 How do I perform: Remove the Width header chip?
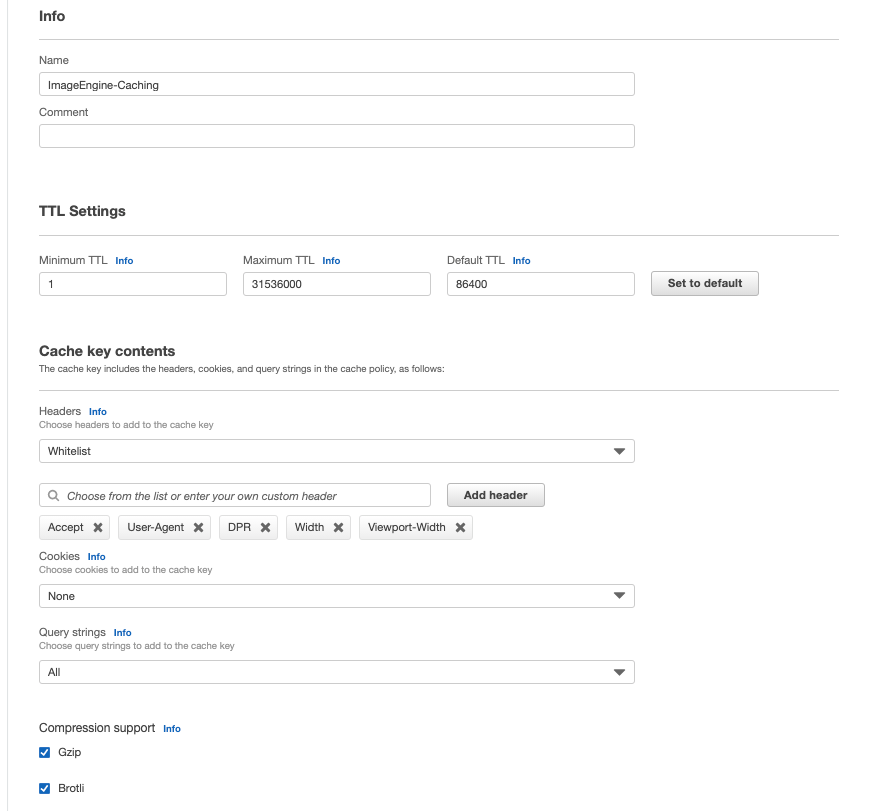(x=336, y=527)
